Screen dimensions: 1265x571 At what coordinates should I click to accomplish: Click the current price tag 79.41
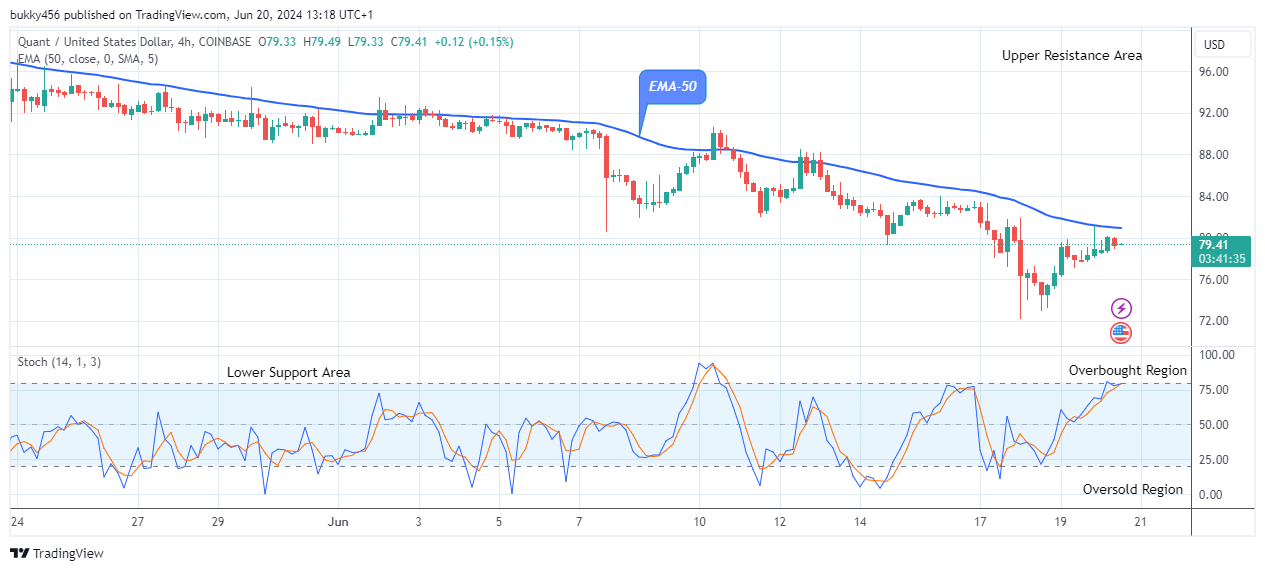(1223, 244)
